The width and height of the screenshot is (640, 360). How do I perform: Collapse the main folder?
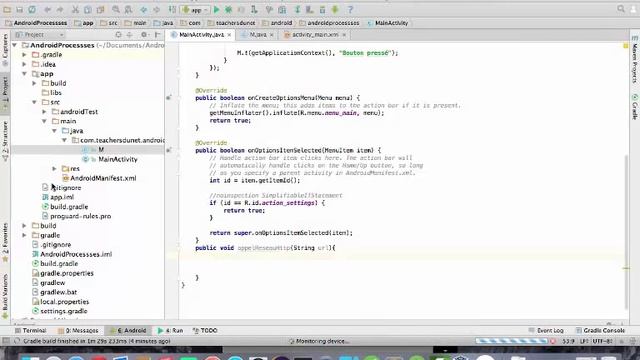pyautogui.click(x=44, y=121)
